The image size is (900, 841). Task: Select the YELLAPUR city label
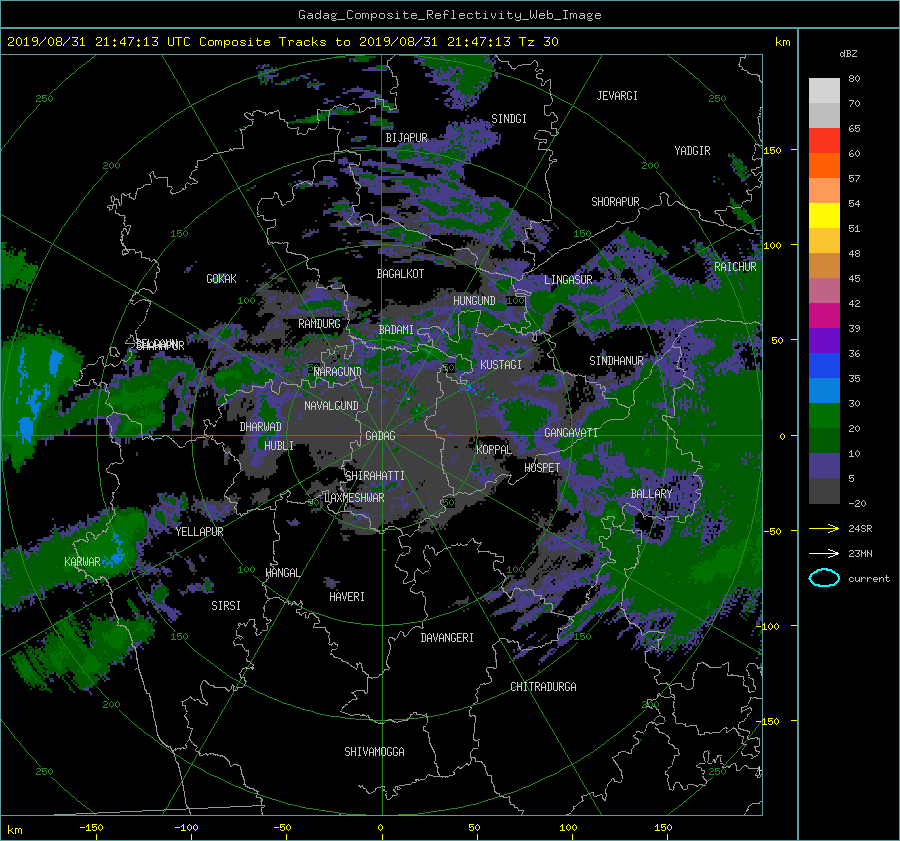coord(200,532)
